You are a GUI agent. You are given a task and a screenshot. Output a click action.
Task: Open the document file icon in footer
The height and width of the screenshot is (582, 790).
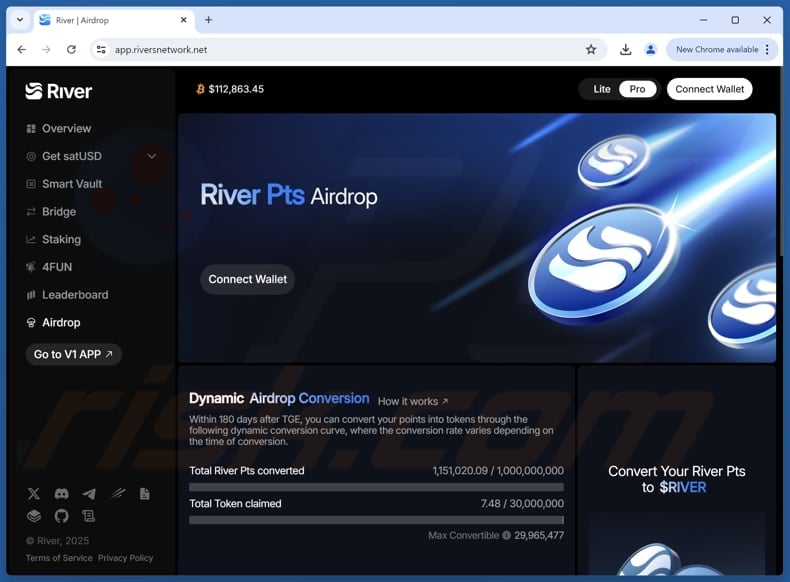(145, 494)
